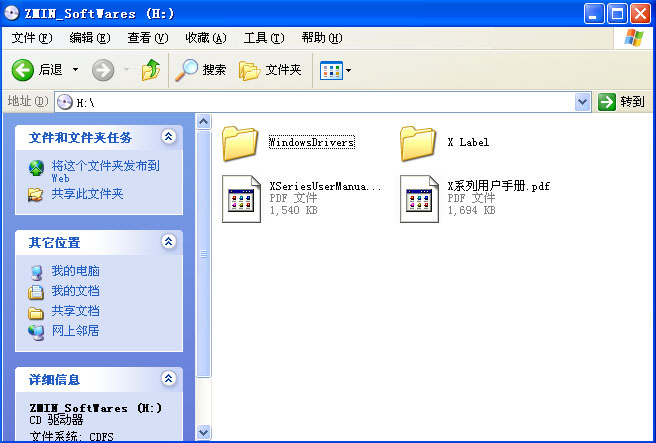
Task: Expand the address bar dropdown list
Action: click(x=582, y=102)
